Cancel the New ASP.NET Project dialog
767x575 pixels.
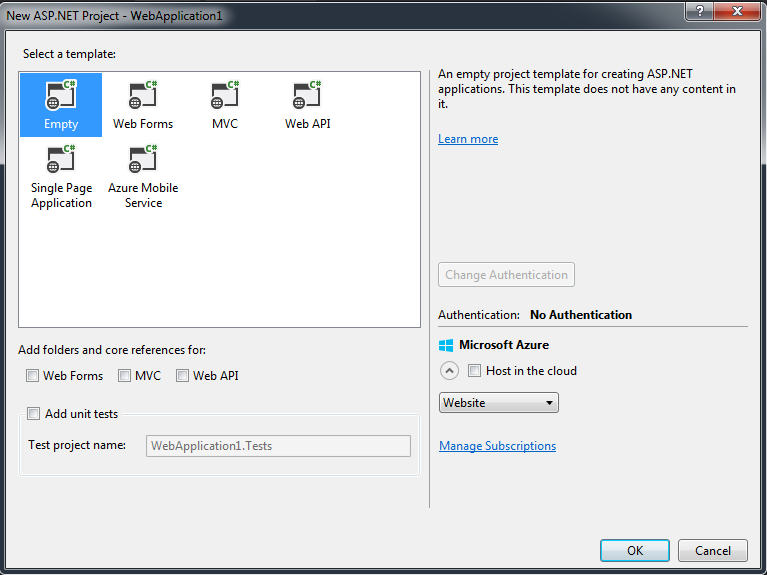(713, 551)
